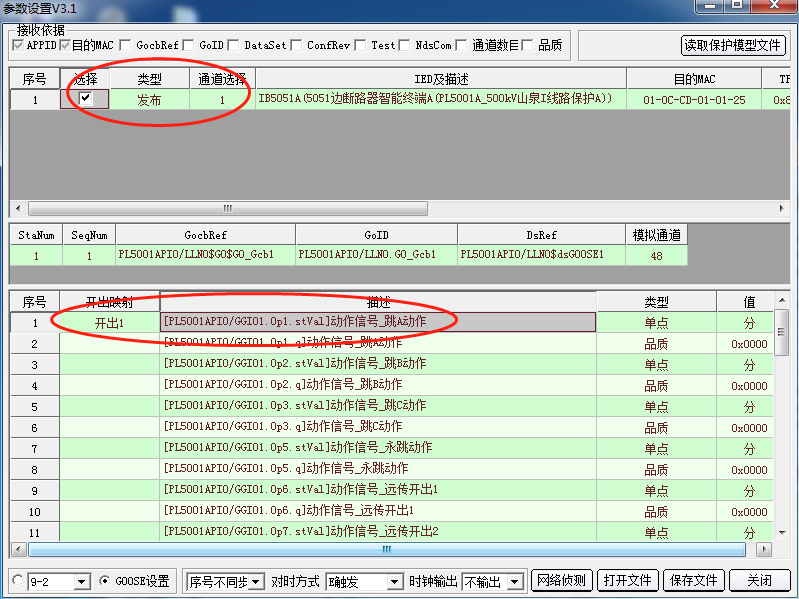Click the 网络侦测 button
The width and height of the screenshot is (799, 599).
pyautogui.click(x=561, y=580)
